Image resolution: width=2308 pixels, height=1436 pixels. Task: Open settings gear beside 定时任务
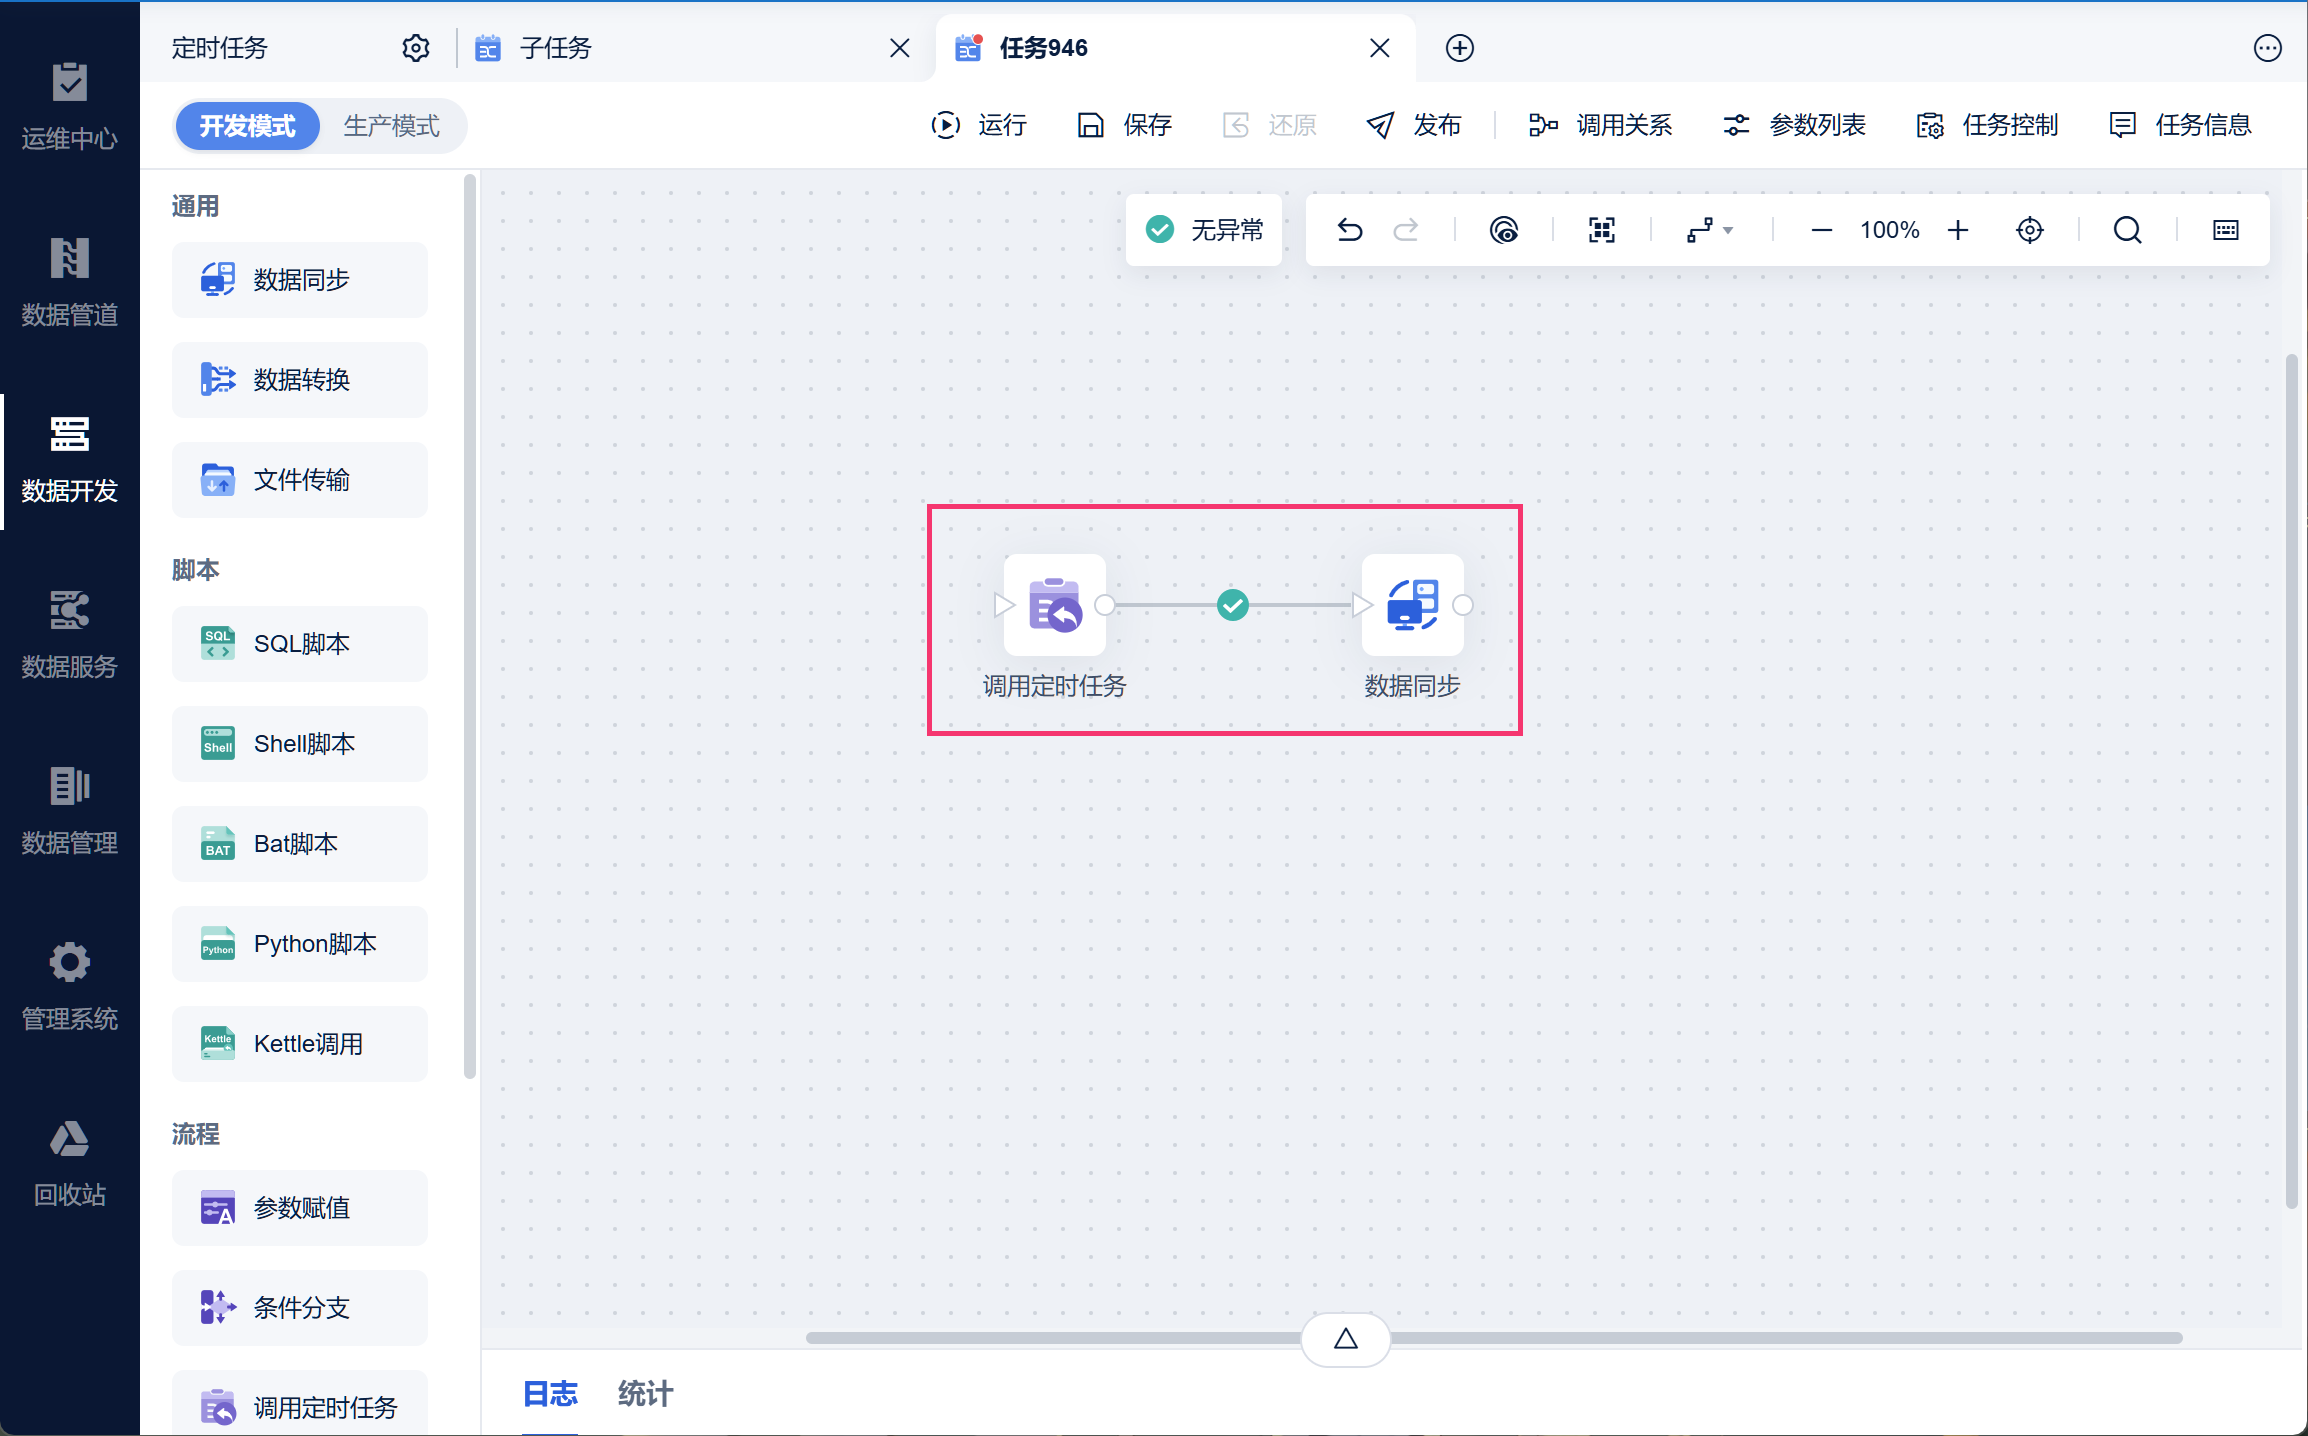click(x=415, y=48)
